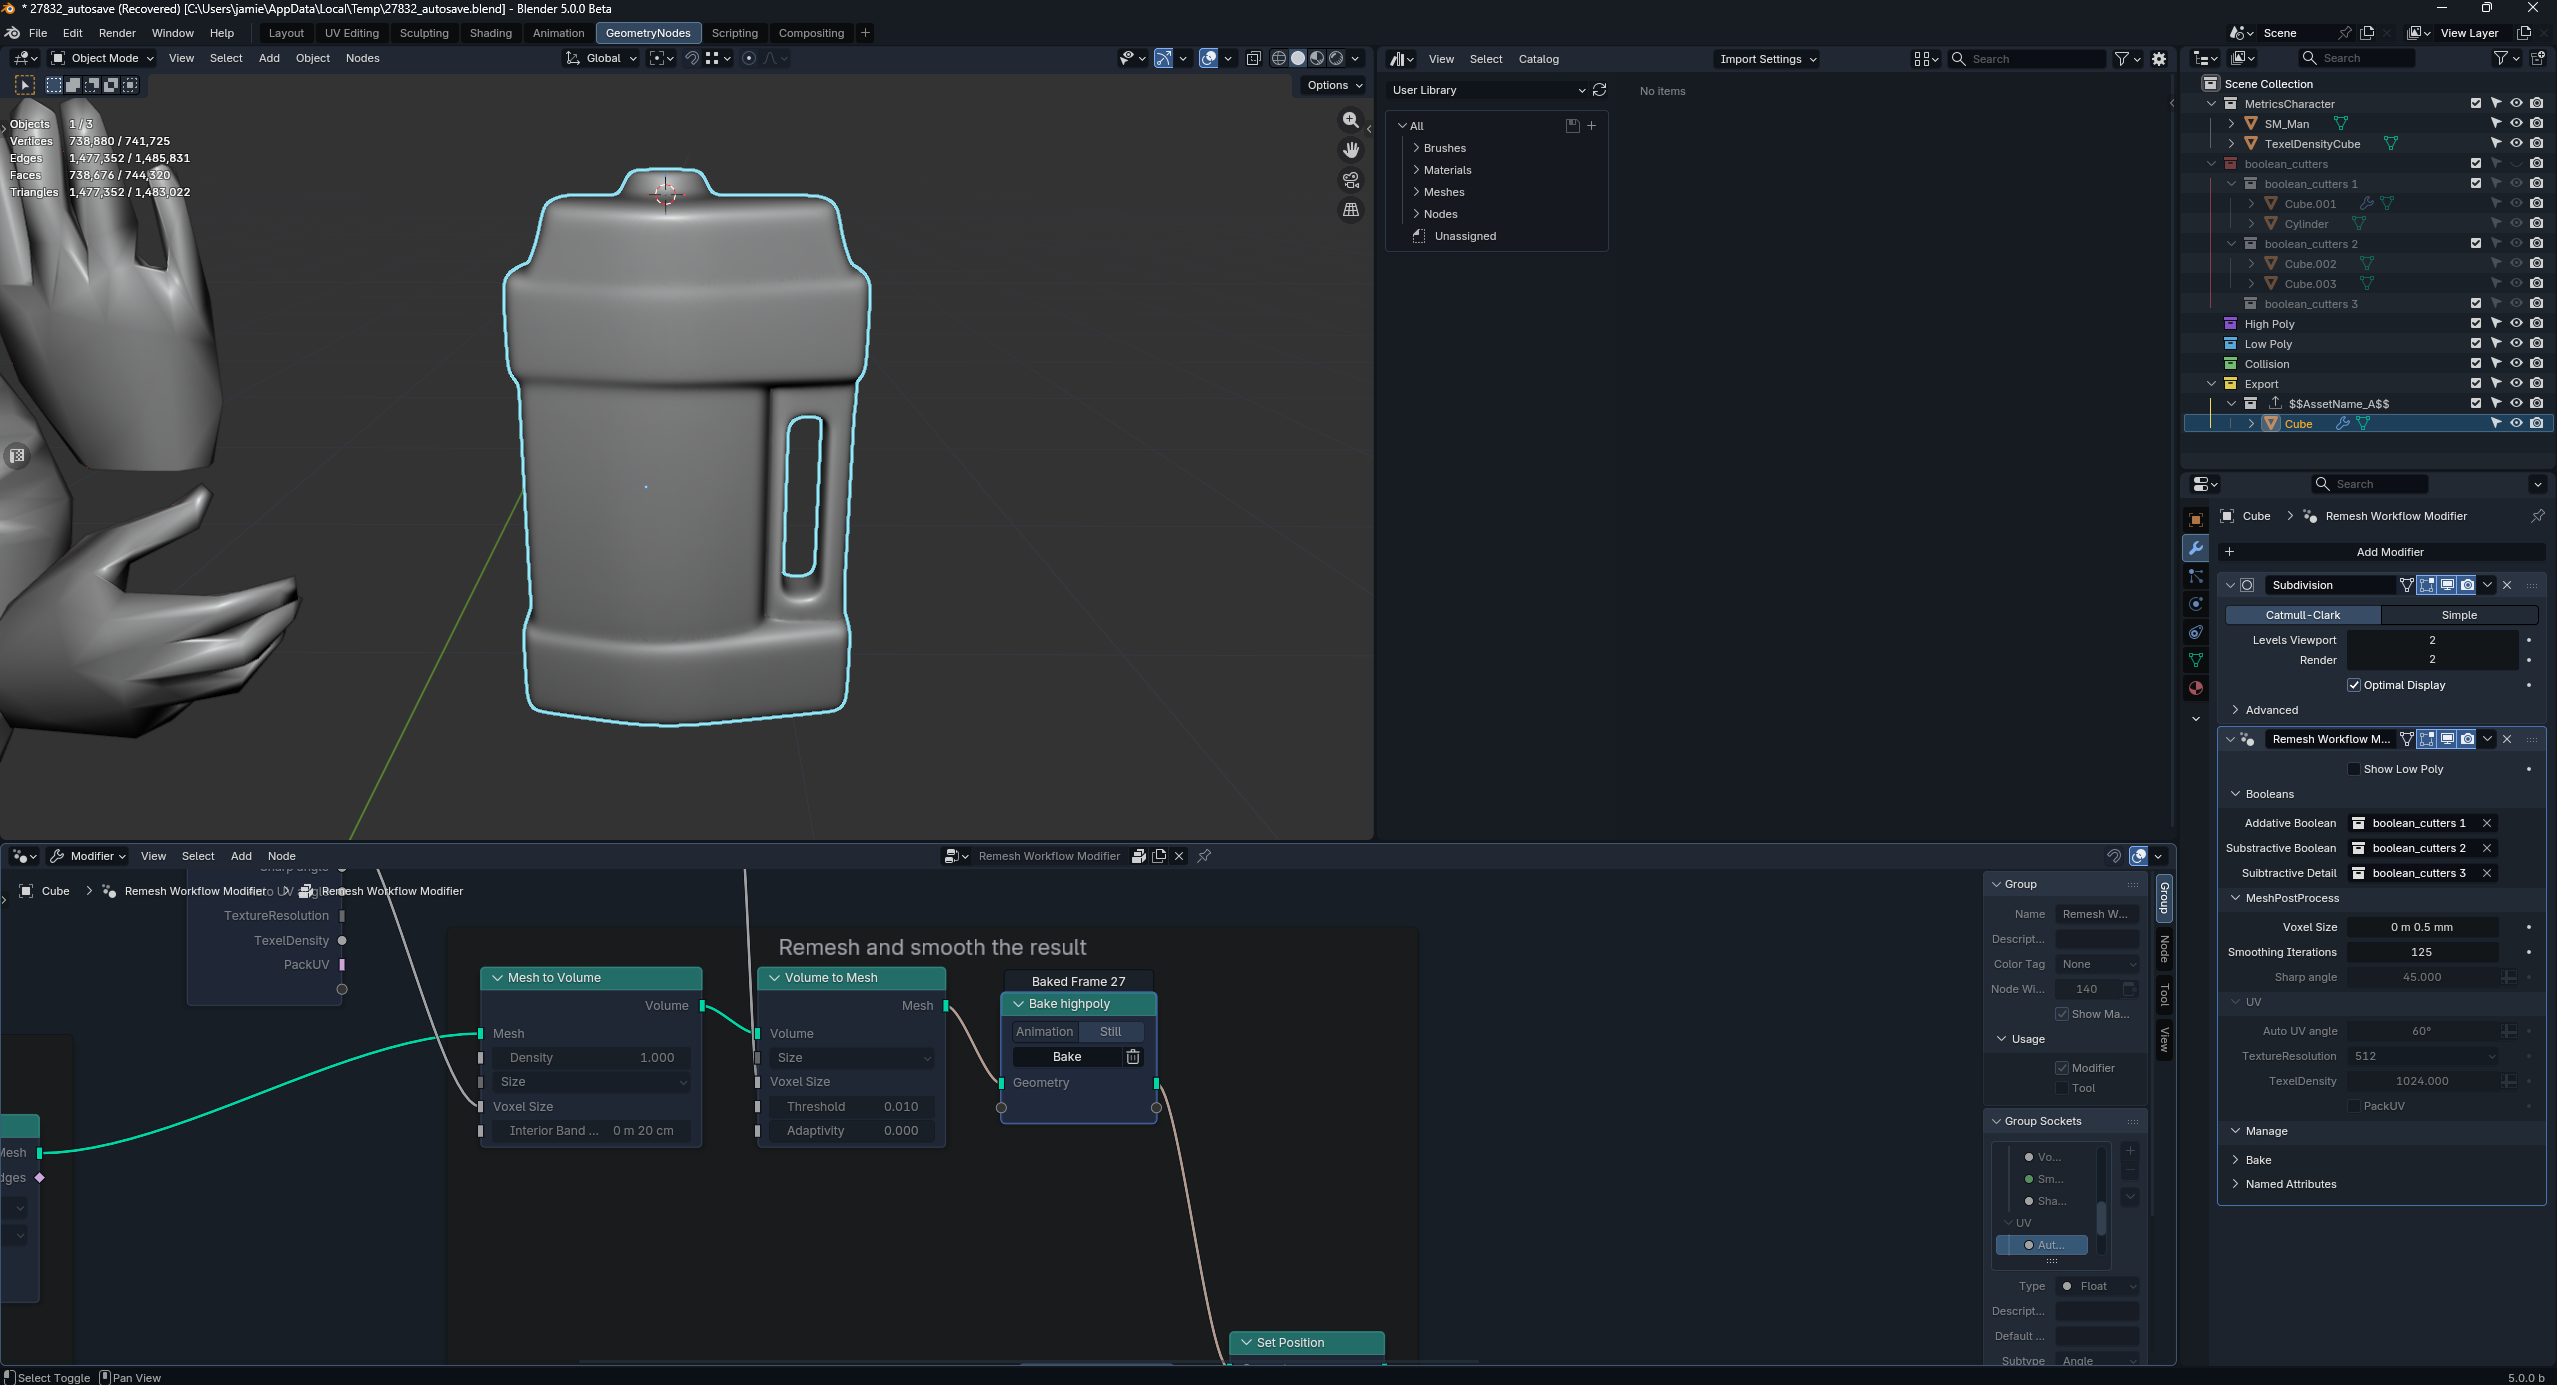Open Object Mode dropdown

point(103,58)
